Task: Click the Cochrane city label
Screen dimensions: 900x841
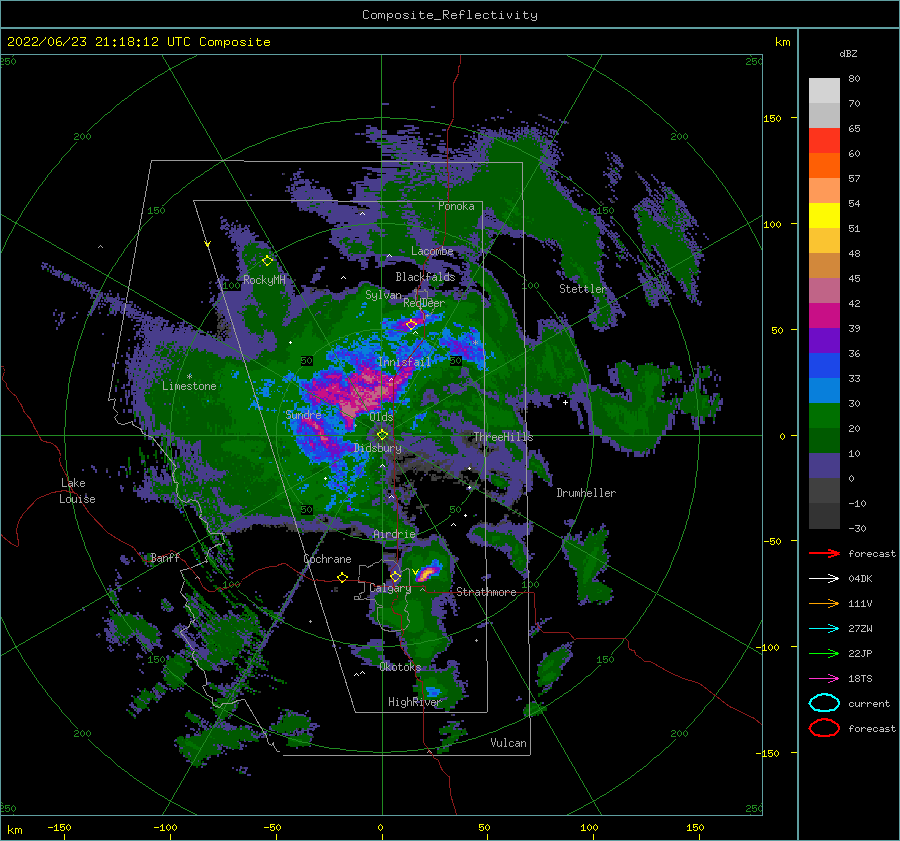Action: coord(327,559)
